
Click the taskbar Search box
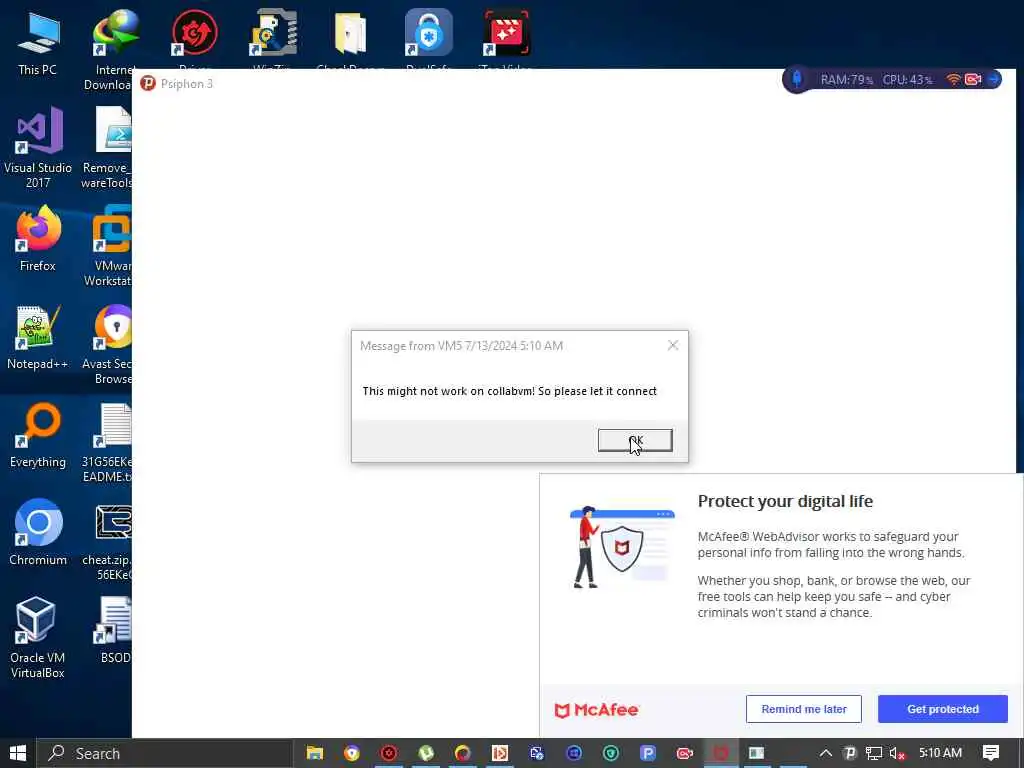coord(164,753)
